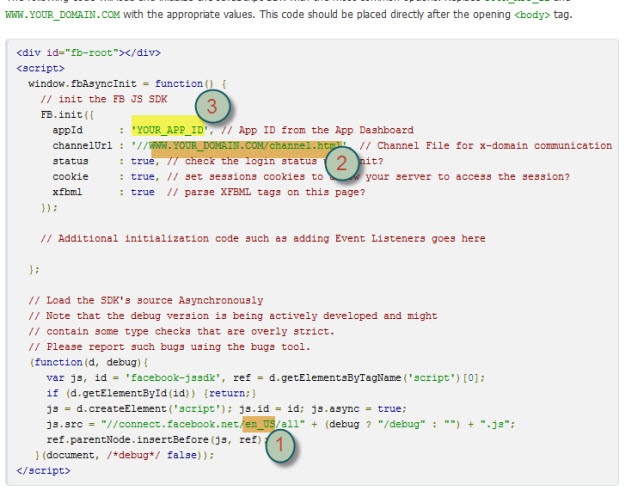Click the highlighted 'YOUR_APP_ID' value
The image size is (630, 488).
click(x=169, y=130)
